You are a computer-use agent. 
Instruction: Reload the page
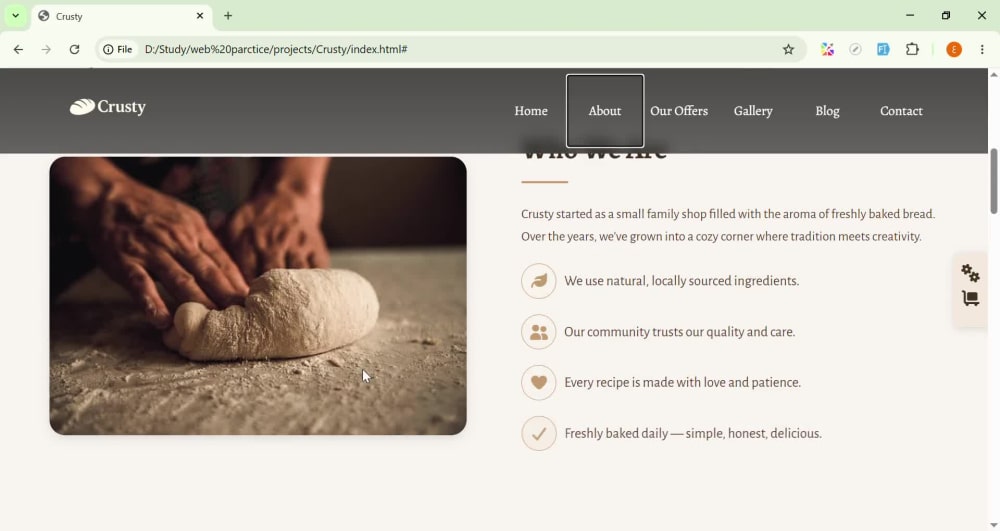pyautogui.click(x=75, y=50)
